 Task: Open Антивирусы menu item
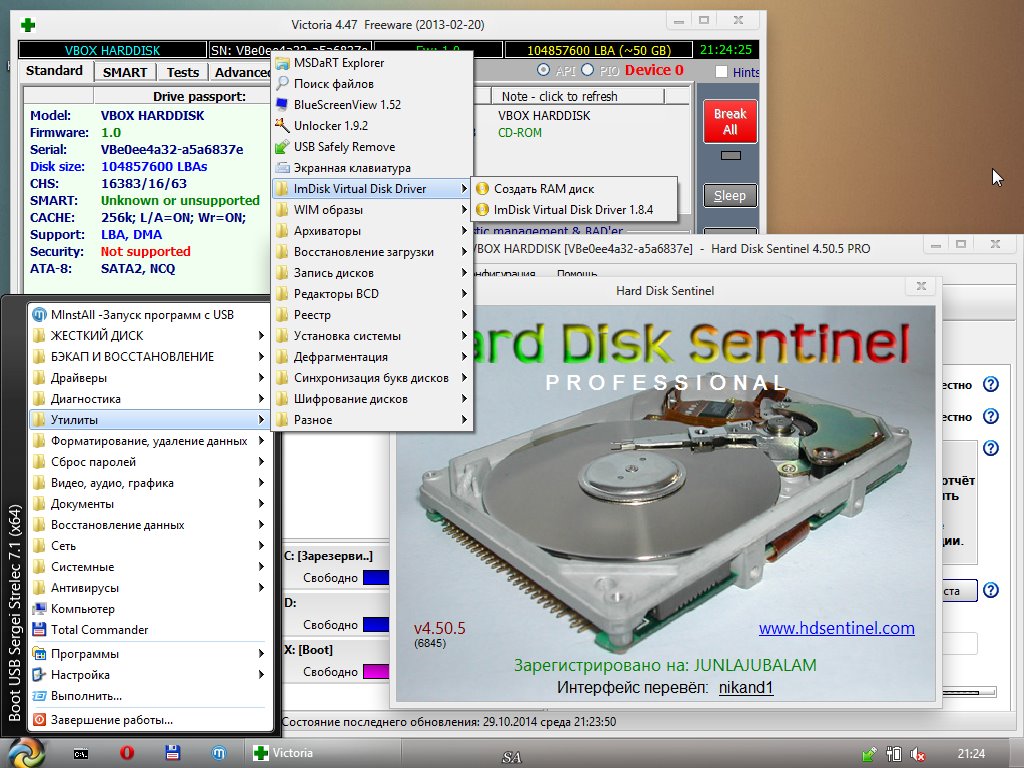(x=150, y=588)
